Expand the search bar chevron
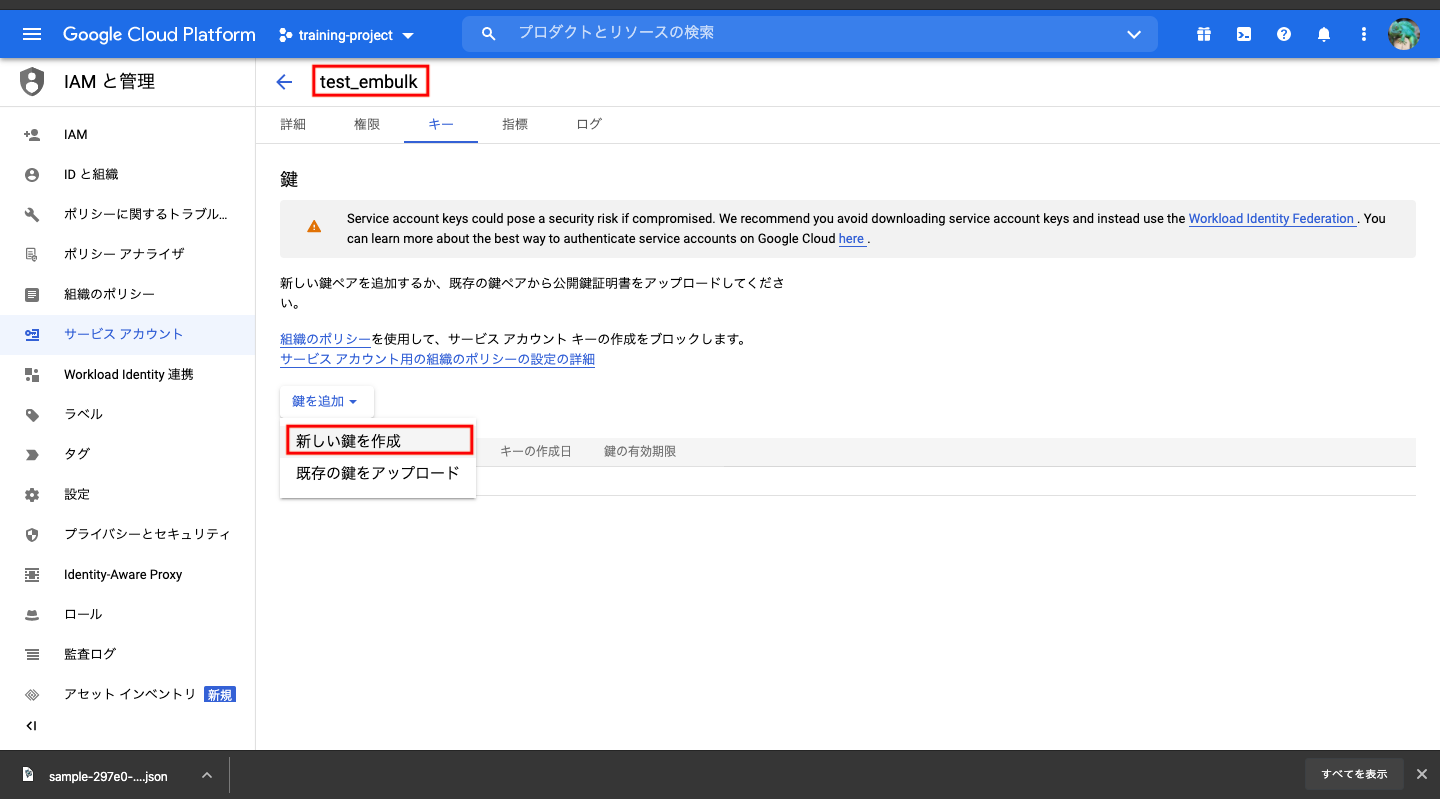This screenshot has width=1440, height=799. [x=1134, y=33]
